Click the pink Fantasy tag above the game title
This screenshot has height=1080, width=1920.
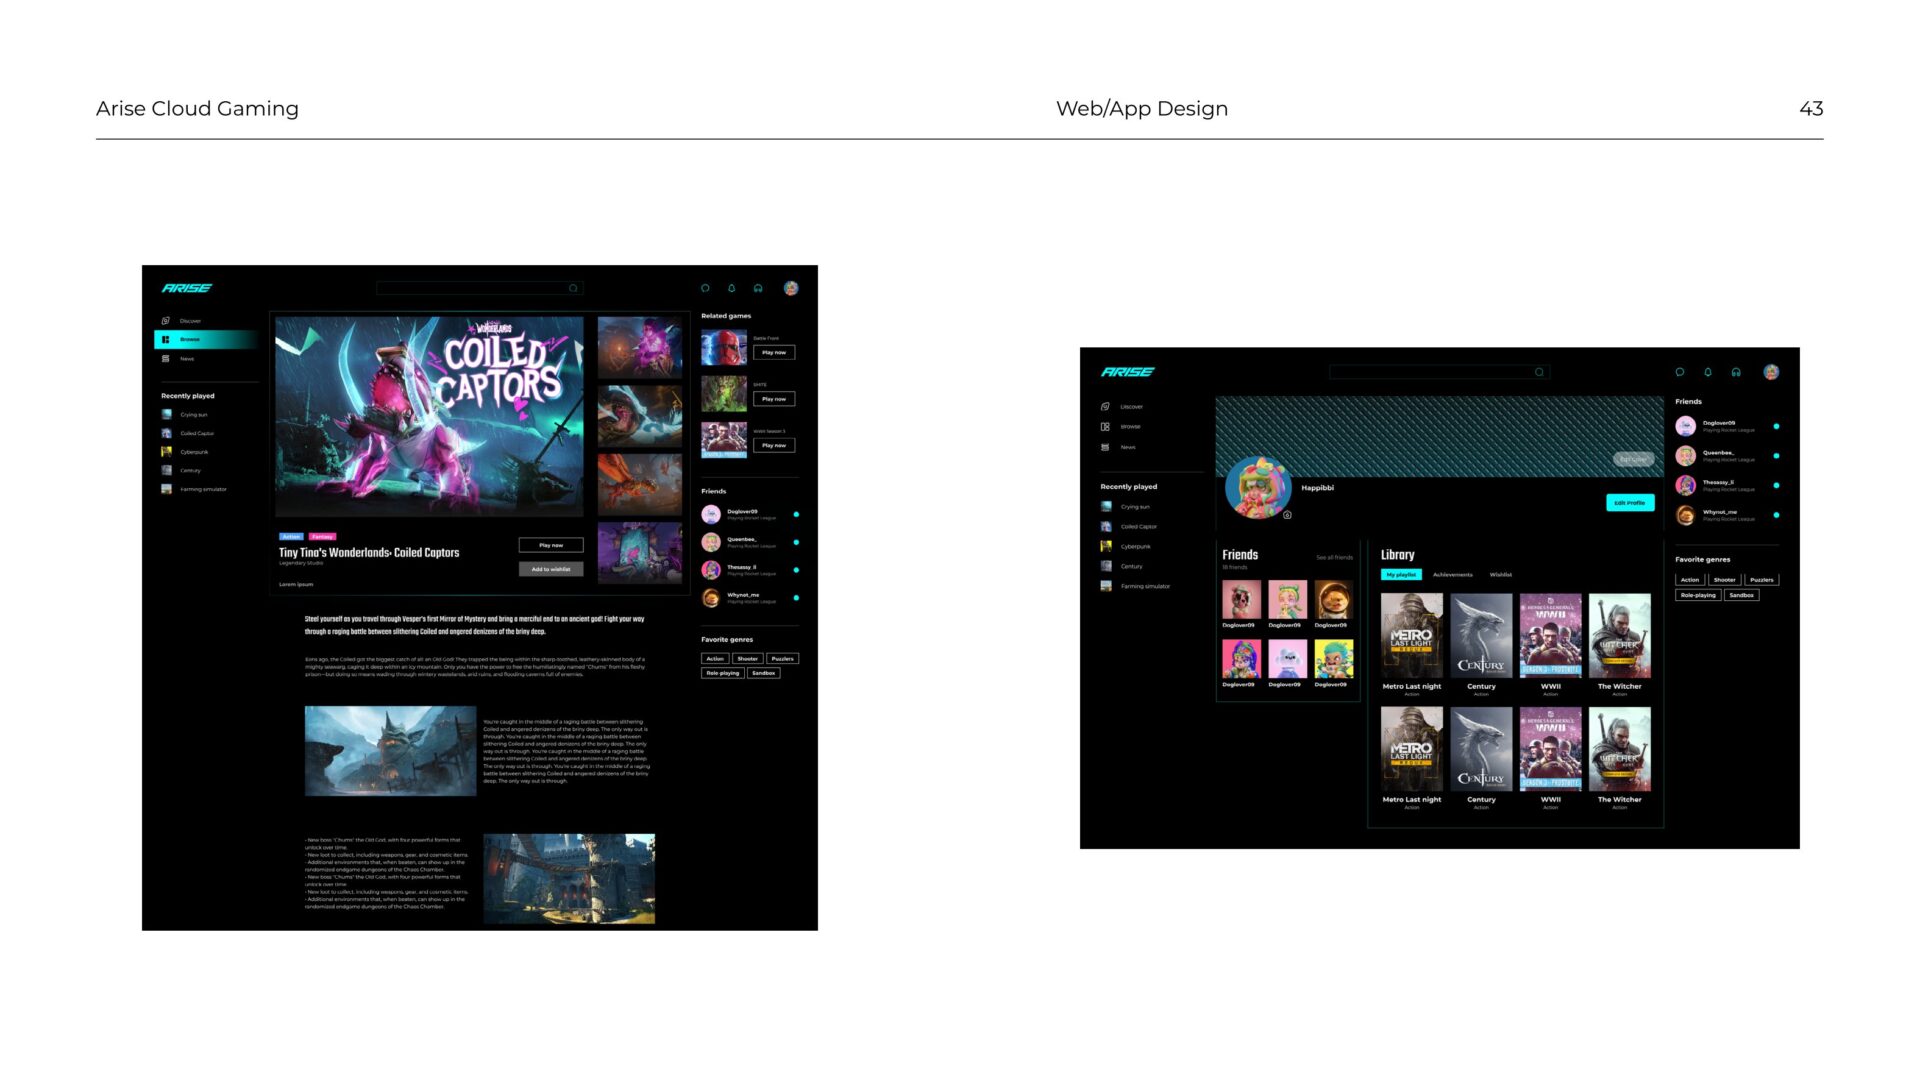(x=322, y=537)
